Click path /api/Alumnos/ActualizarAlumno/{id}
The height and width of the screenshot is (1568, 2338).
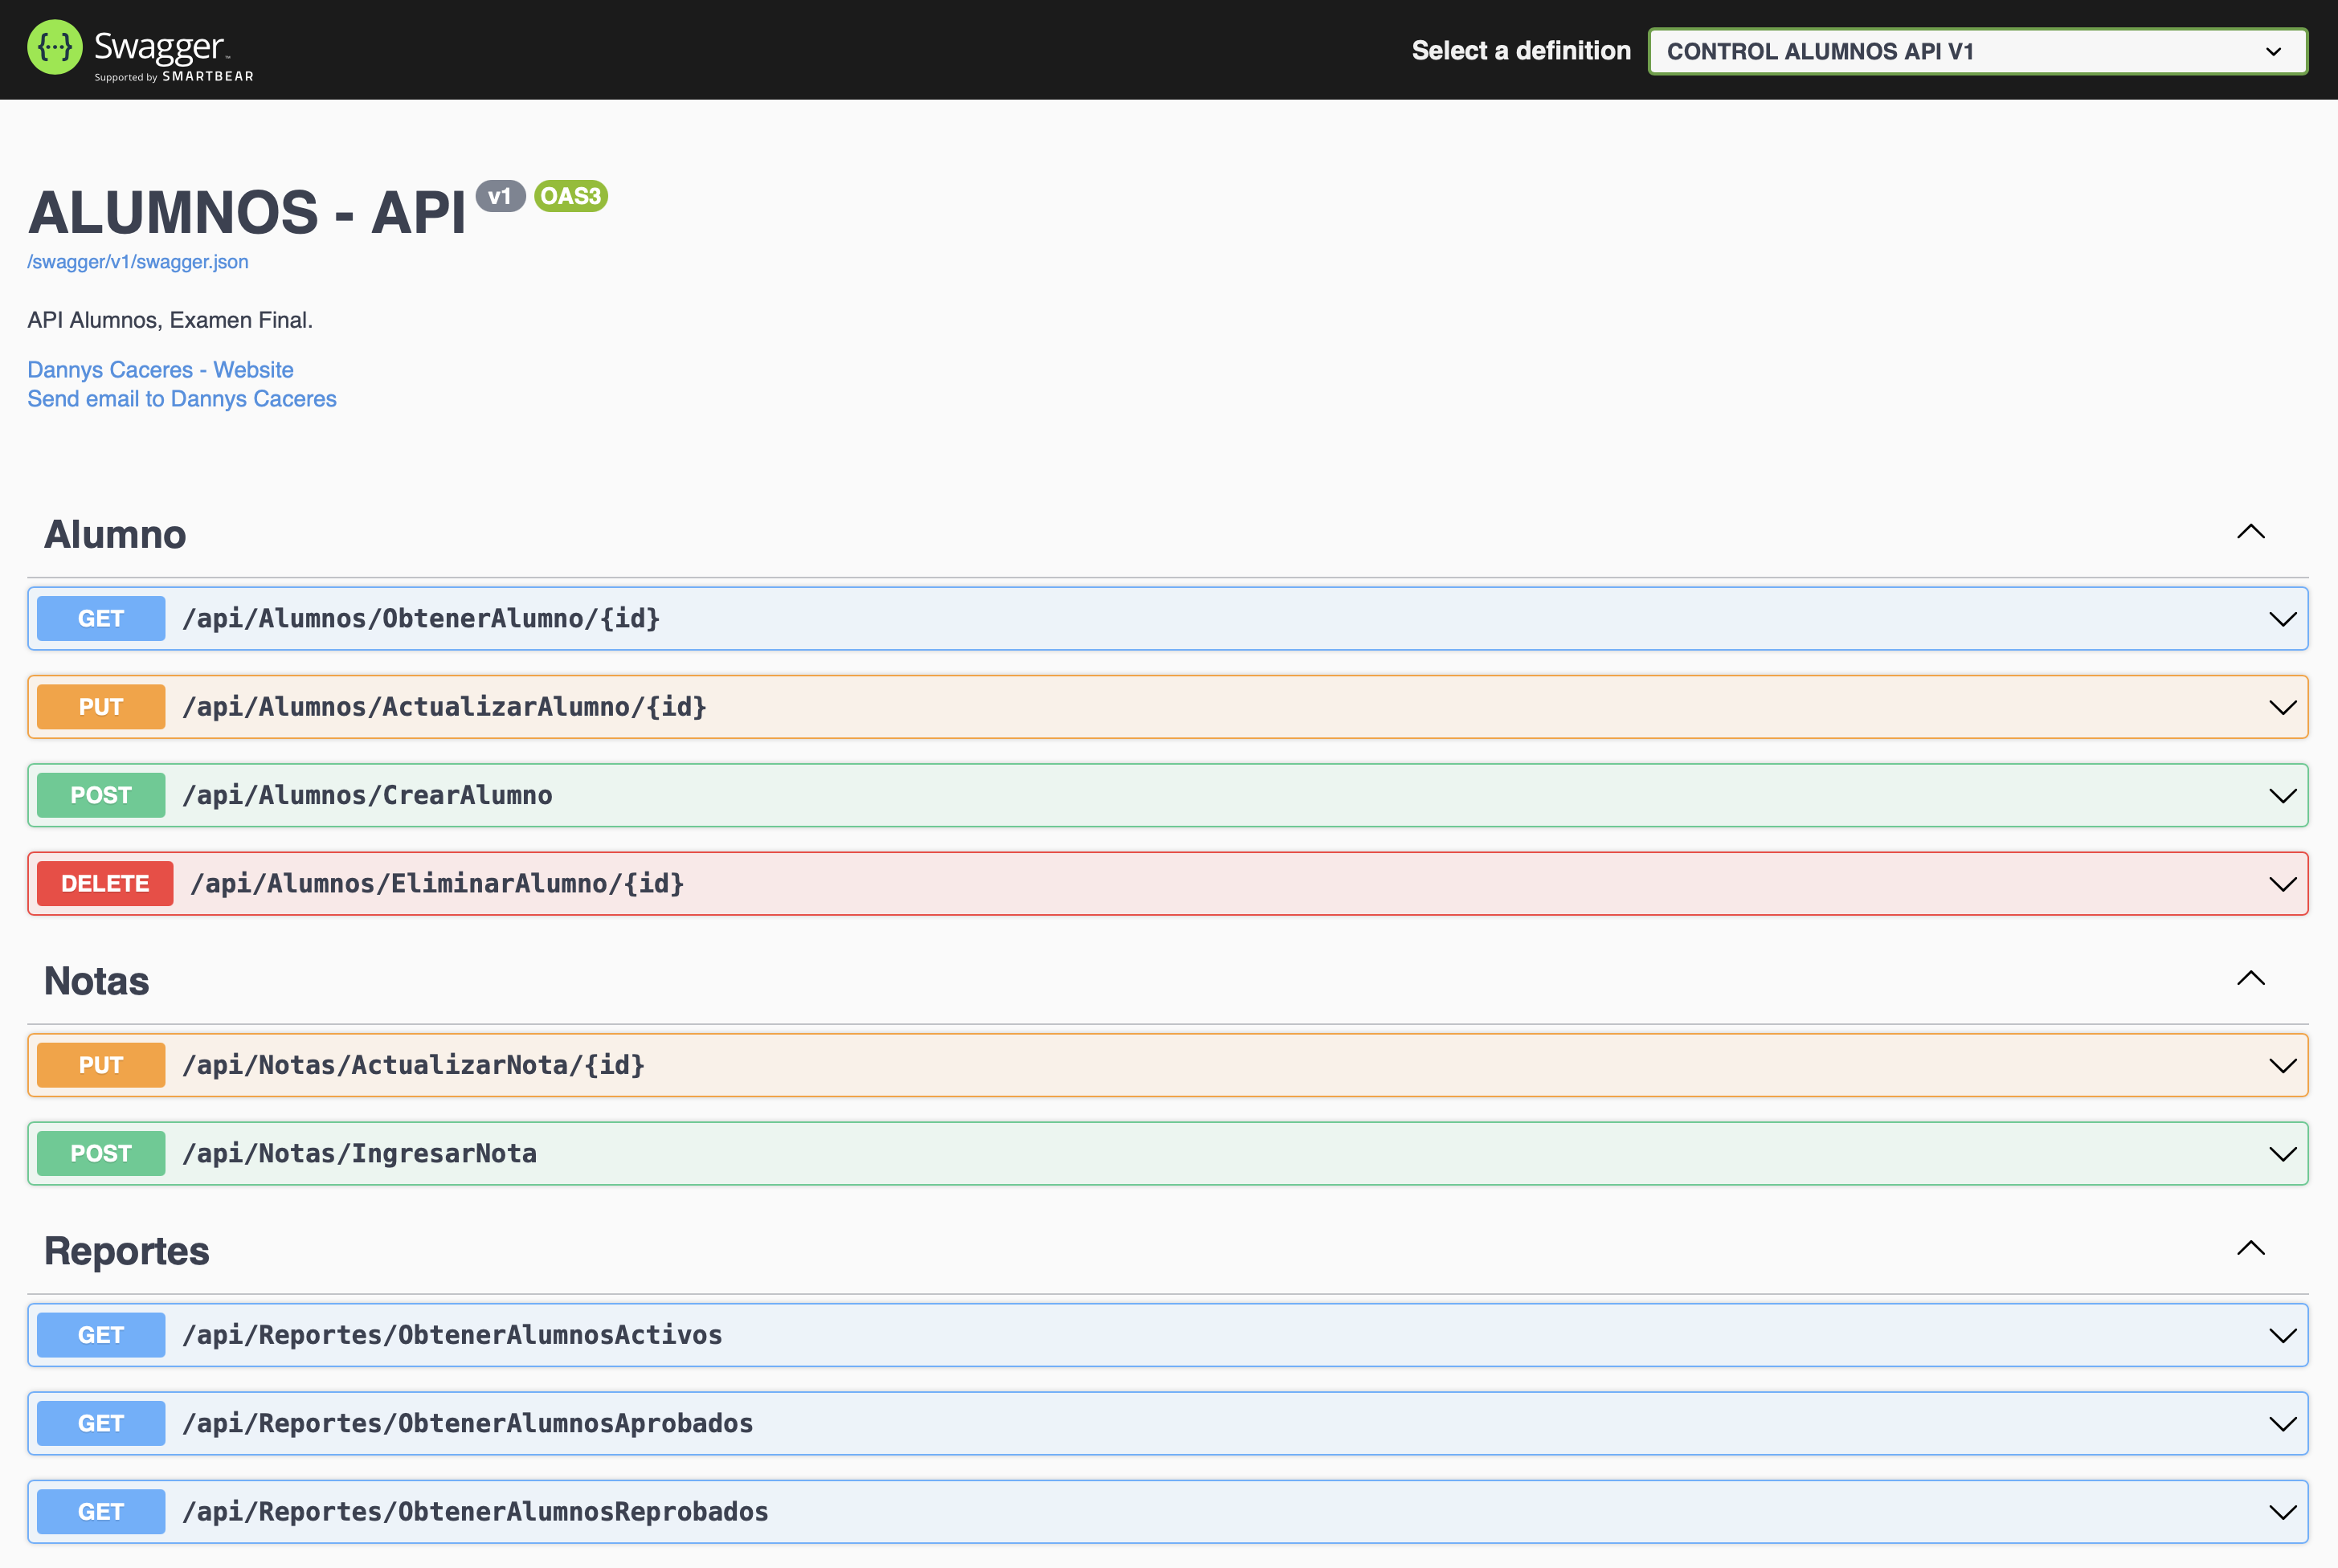(444, 707)
